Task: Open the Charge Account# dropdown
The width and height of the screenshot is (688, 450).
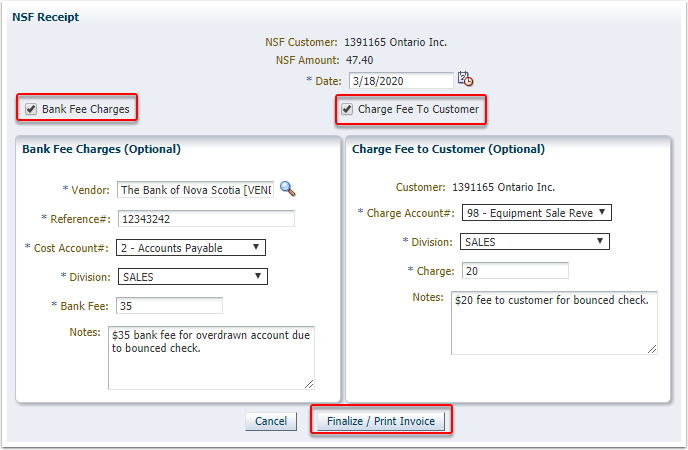Action: [x=537, y=213]
